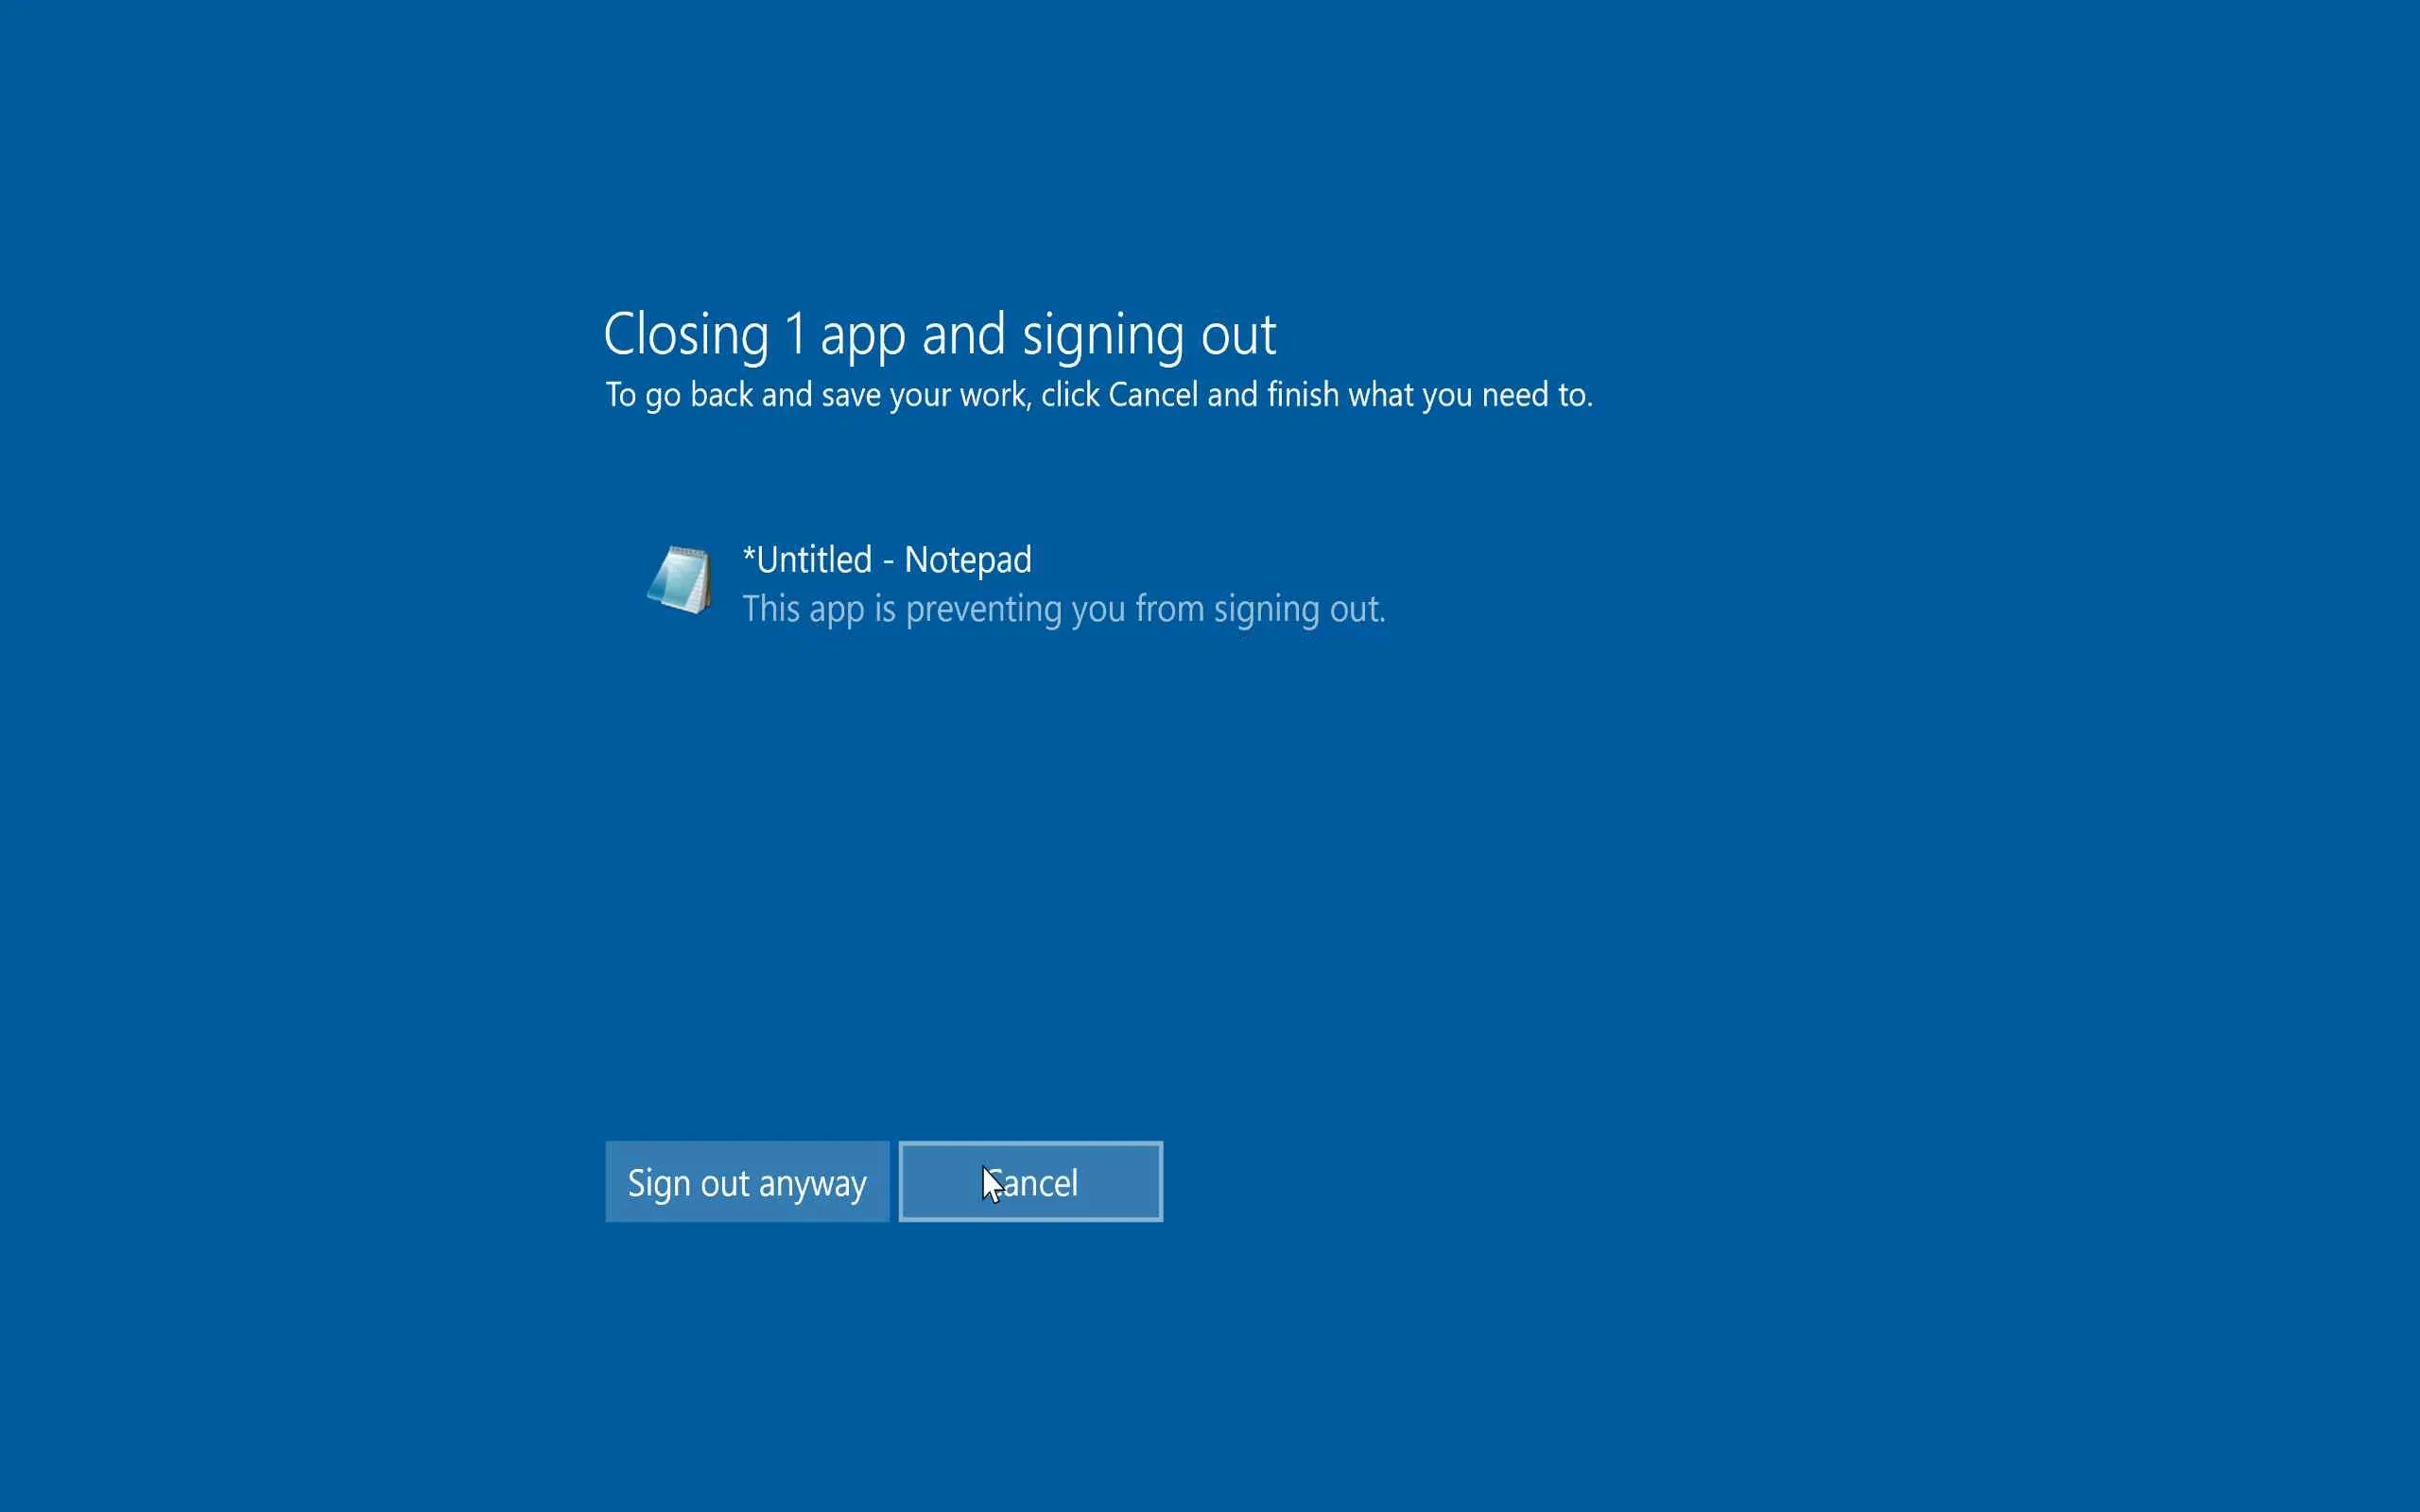
Task: Click 'save your work' in the instruction line
Action: click(x=925, y=395)
